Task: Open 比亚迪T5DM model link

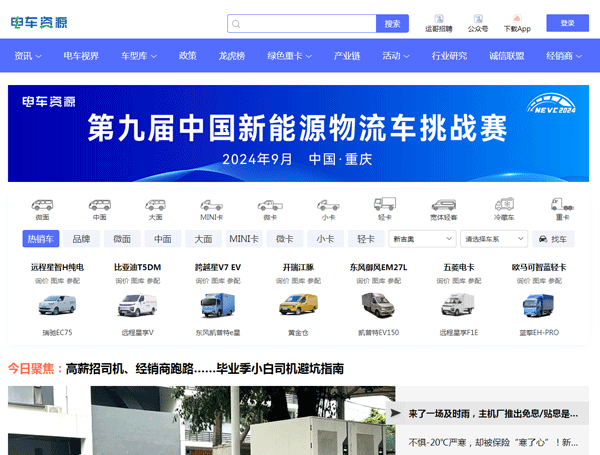Action: click(x=137, y=267)
